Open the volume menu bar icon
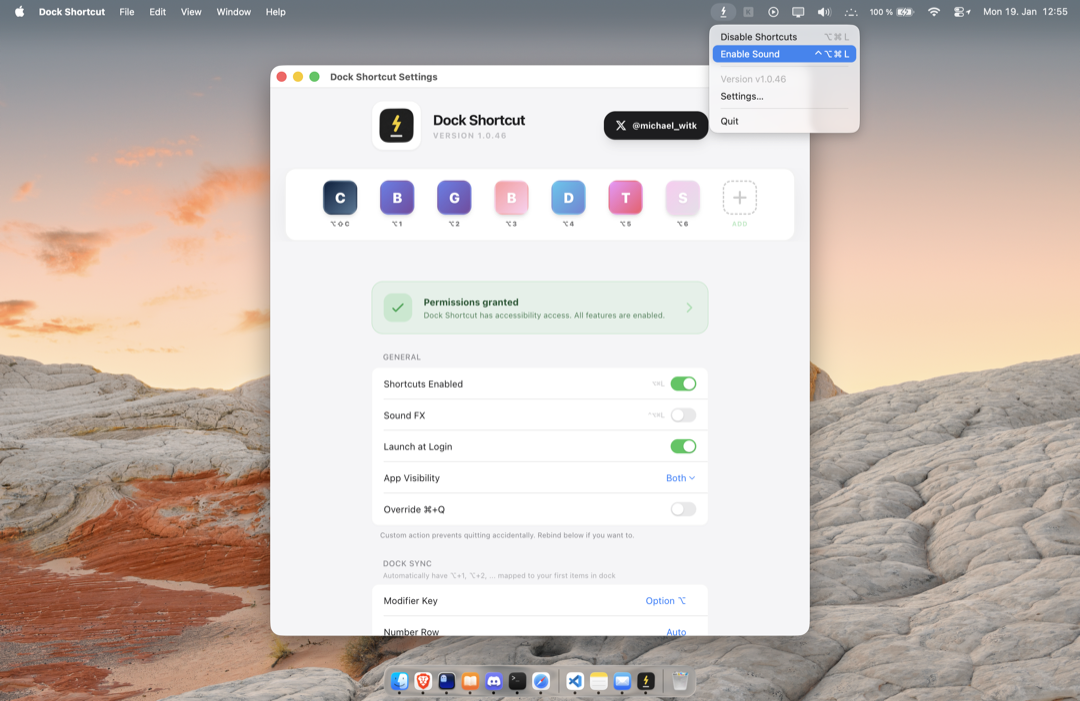Viewport: 1080px width, 701px height. coord(824,12)
